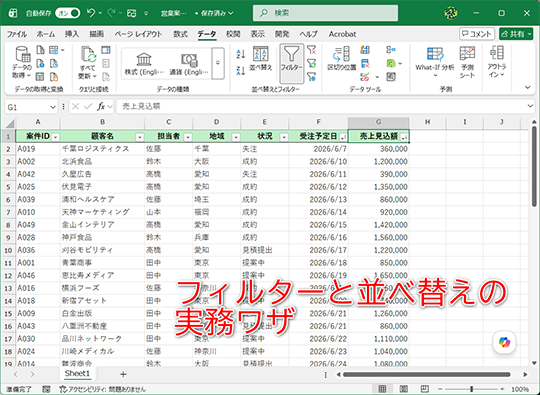This screenshot has height=395, width=540.
Task: Click the Clear filter icon
Action: click(x=312, y=50)
